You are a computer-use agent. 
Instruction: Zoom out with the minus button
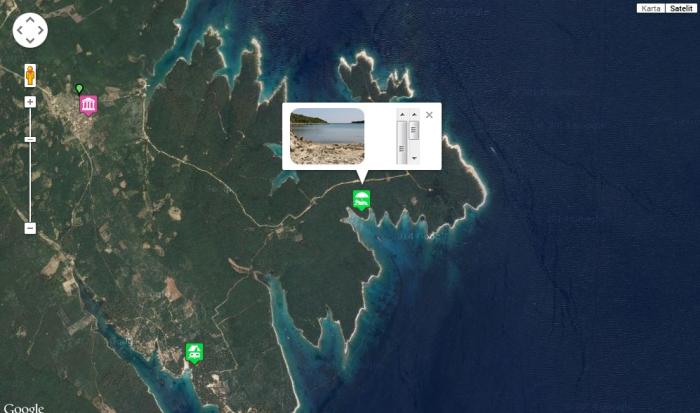[x=30, y=228]
